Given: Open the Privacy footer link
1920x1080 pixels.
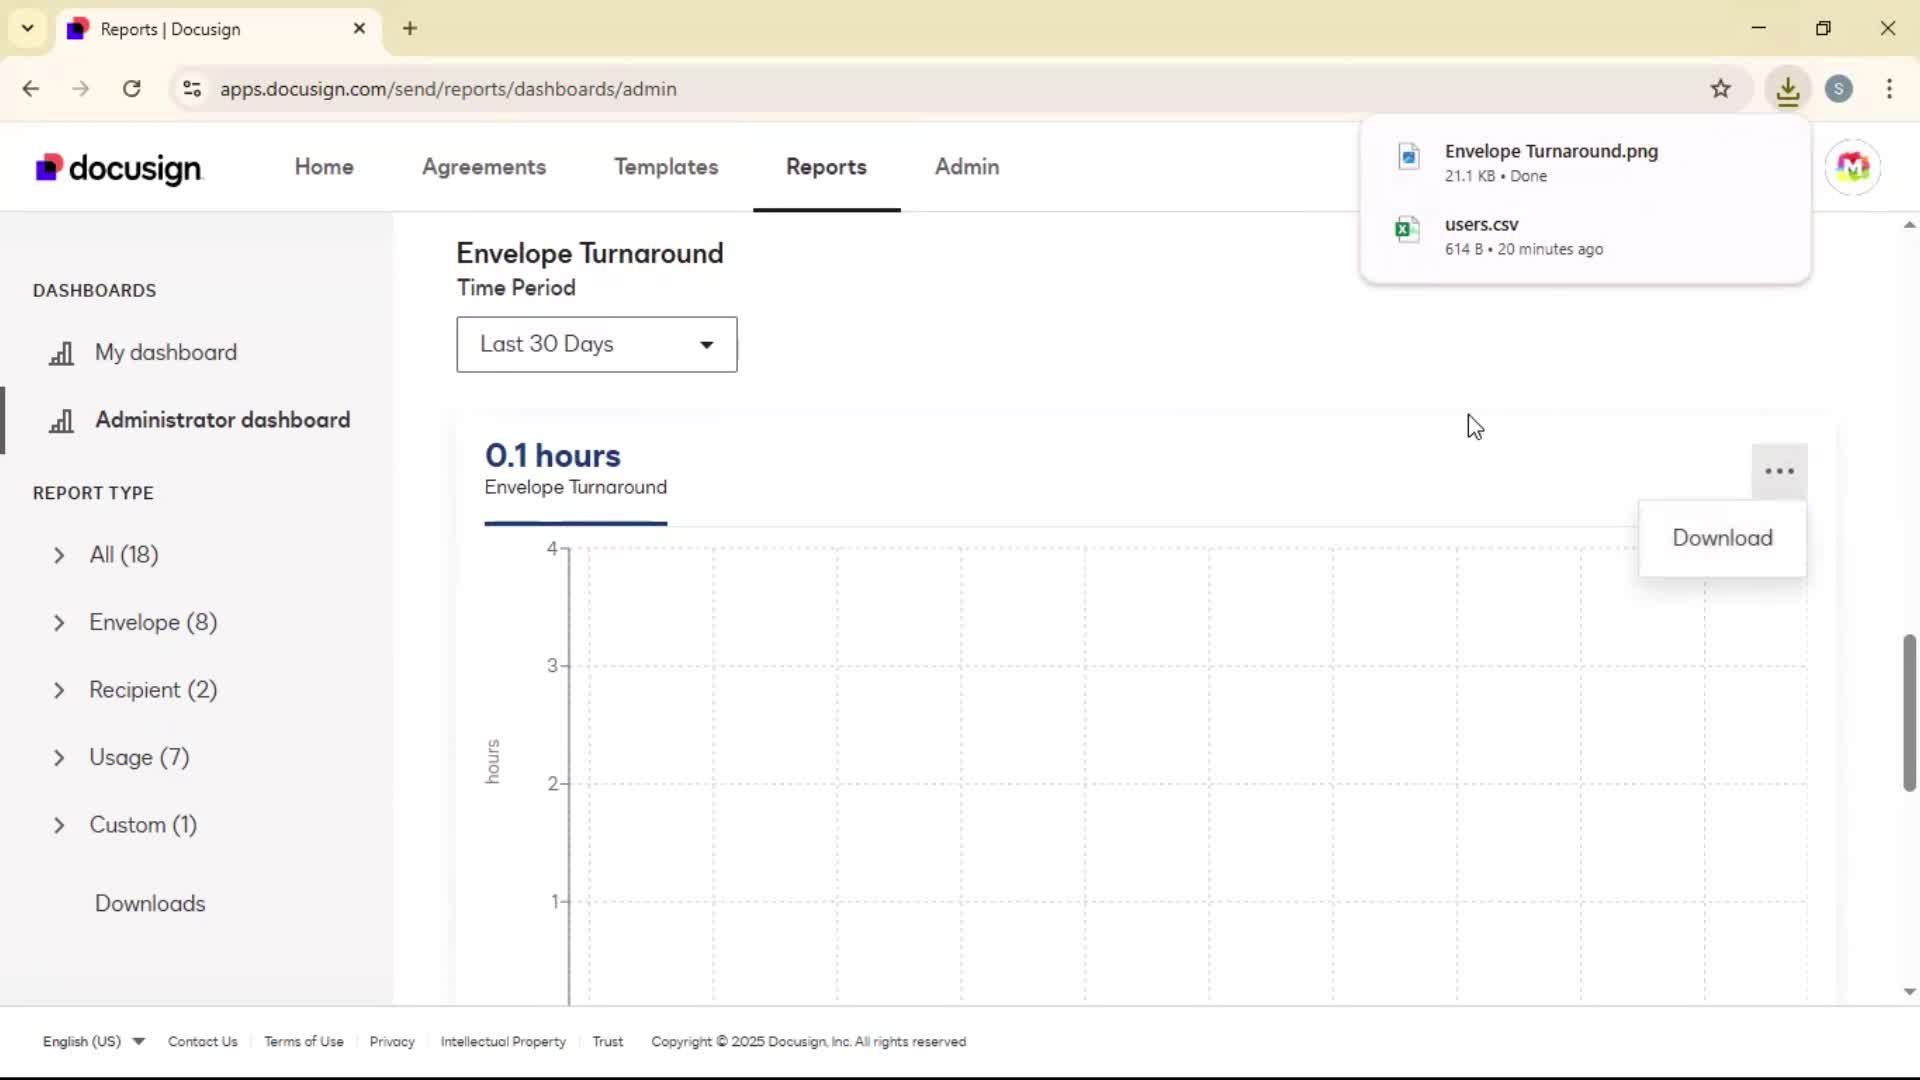Looking at the screenshot, I should [x=392, y=1041].
